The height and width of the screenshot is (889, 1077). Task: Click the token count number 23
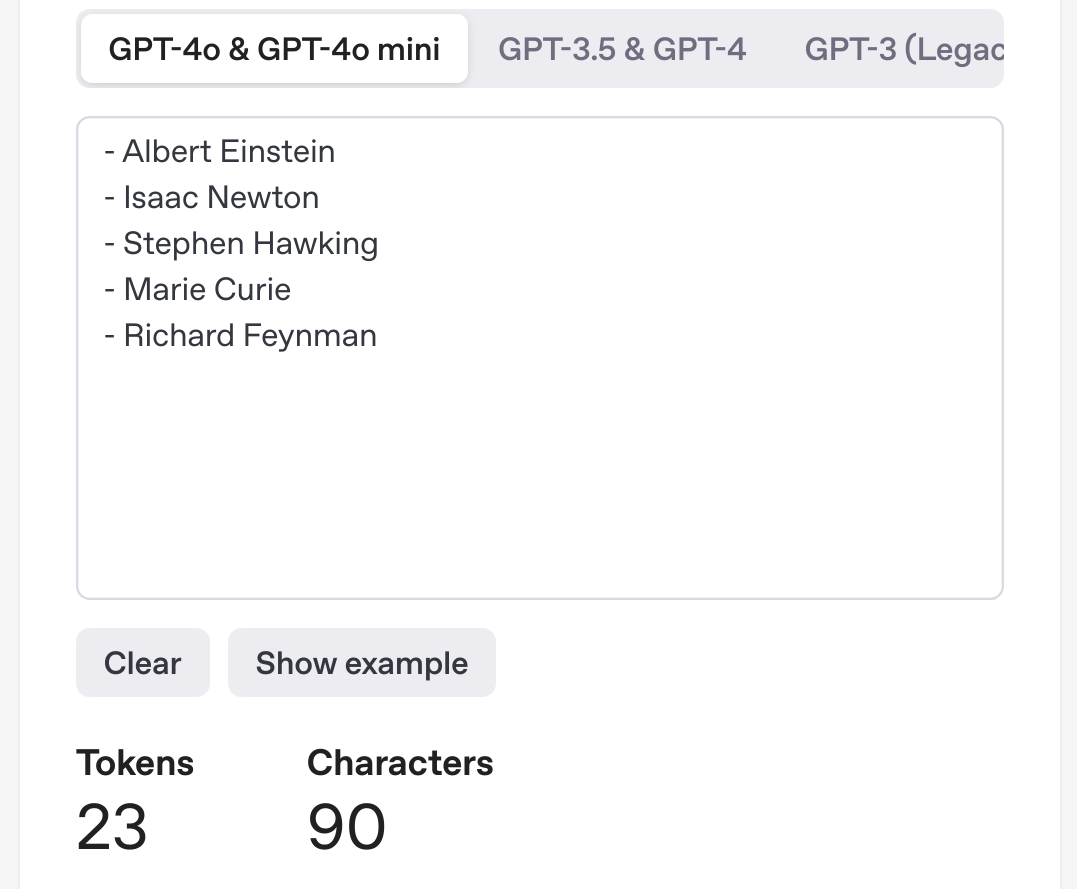pyautogui.click(x=112, y=828)
